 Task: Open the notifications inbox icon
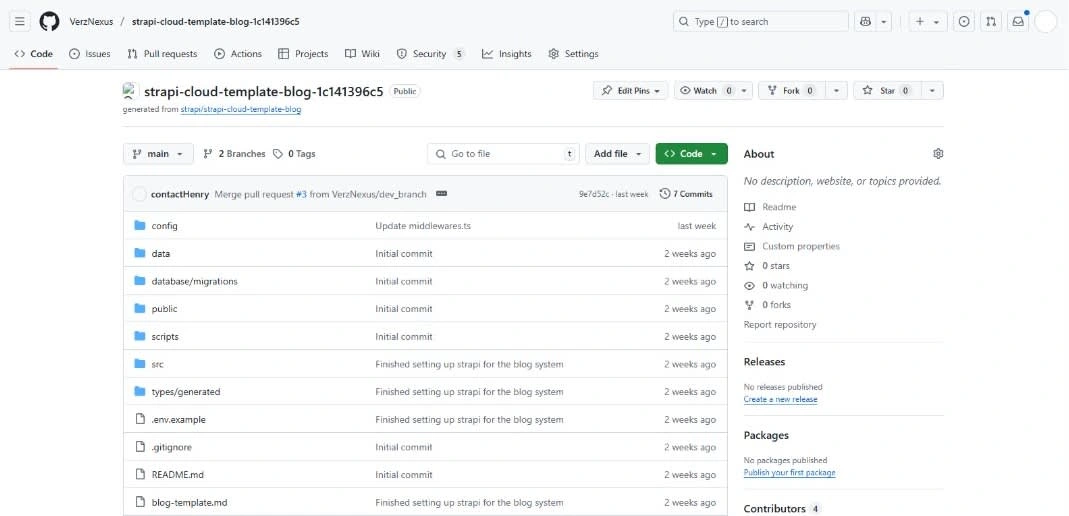pos(1018,22)
